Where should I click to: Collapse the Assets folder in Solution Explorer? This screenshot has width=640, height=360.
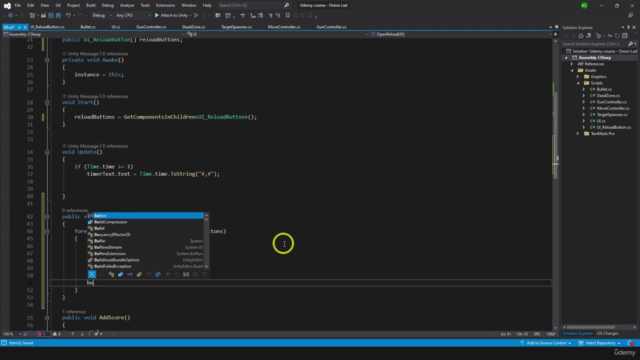tap(572, 70)
